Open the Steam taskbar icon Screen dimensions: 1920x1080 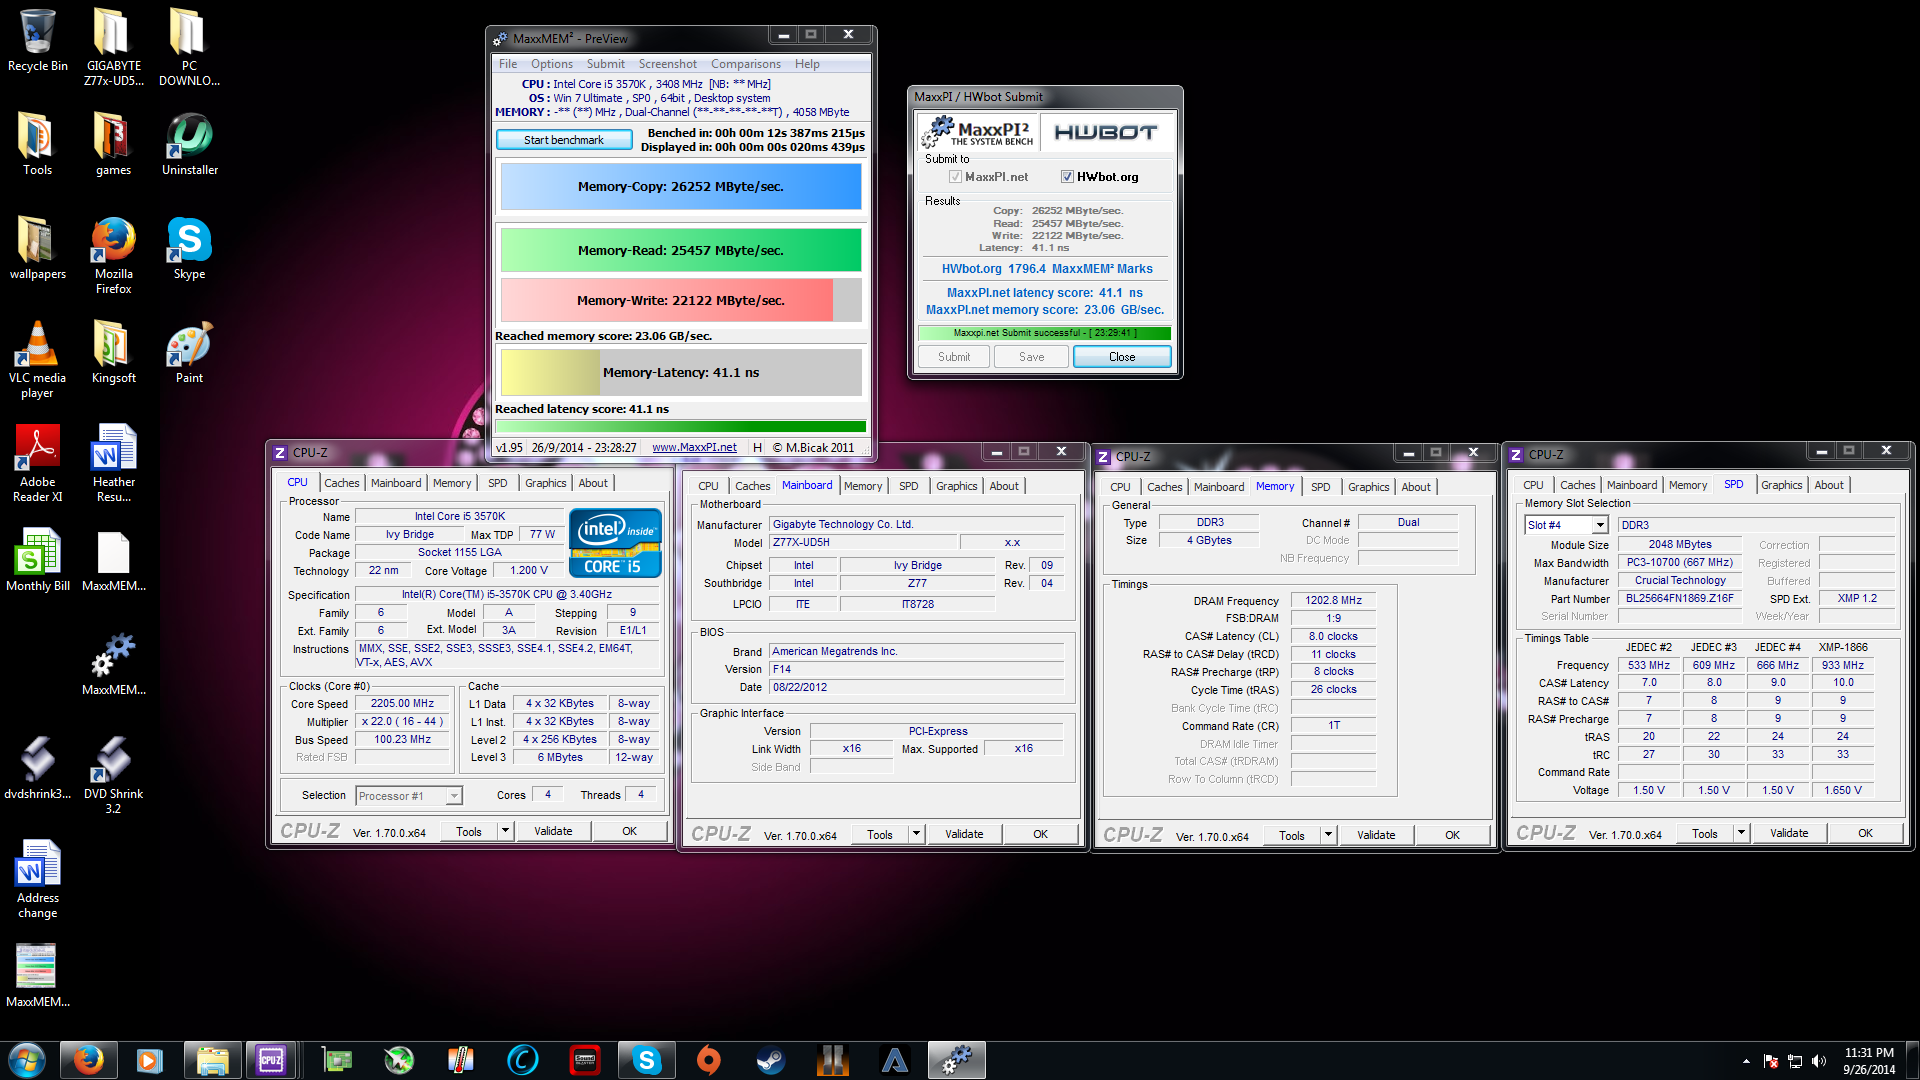click(x=771, y=1060)
